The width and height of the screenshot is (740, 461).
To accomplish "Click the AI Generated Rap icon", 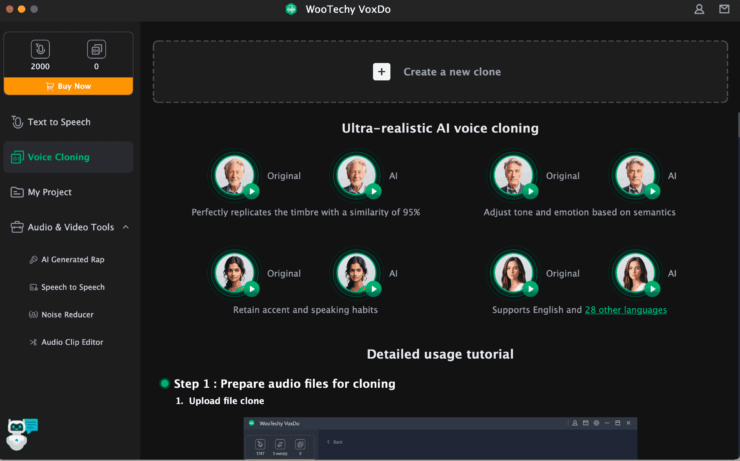I will point(32,259).
